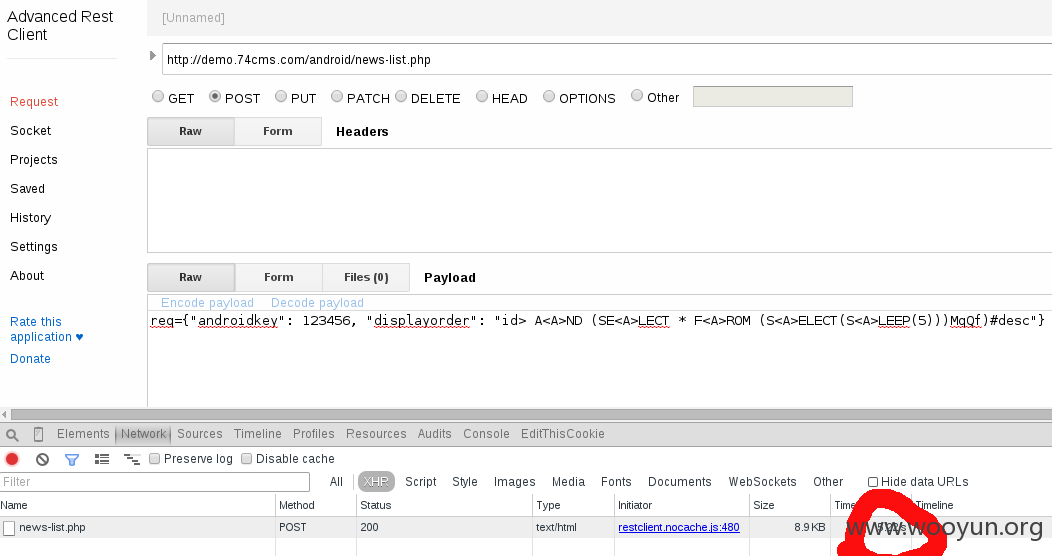
Task: Toggle the overview waterfall icon
Action: coord(132,459)
